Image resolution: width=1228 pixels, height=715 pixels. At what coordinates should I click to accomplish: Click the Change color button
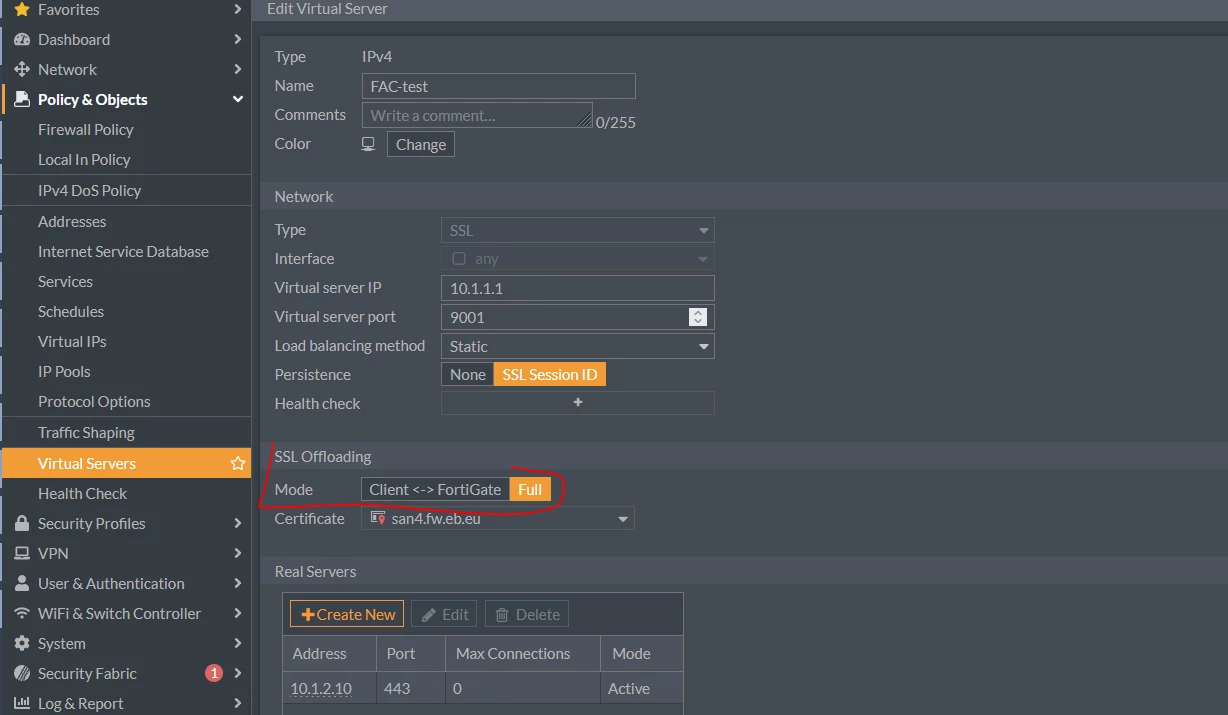(421, 144)
